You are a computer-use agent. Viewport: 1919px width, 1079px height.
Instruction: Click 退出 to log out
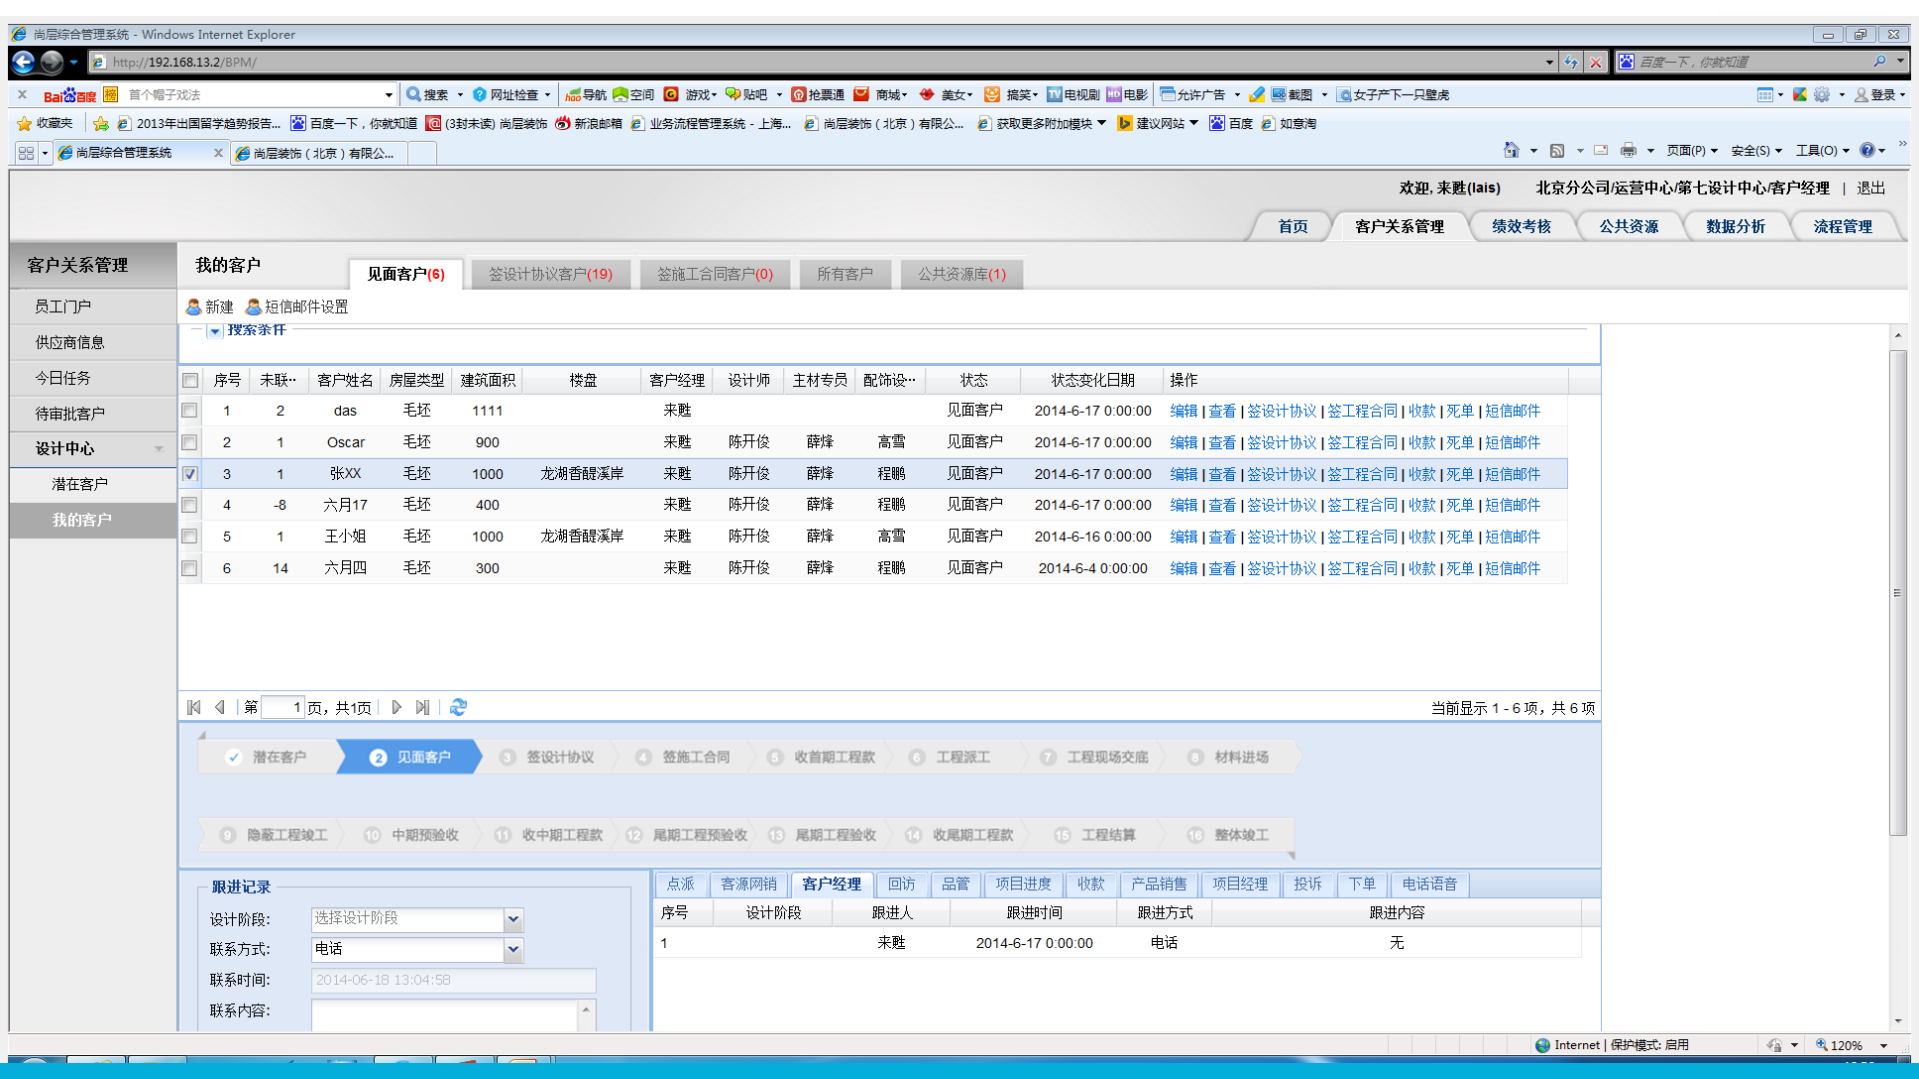click(x=1871, y=187)
